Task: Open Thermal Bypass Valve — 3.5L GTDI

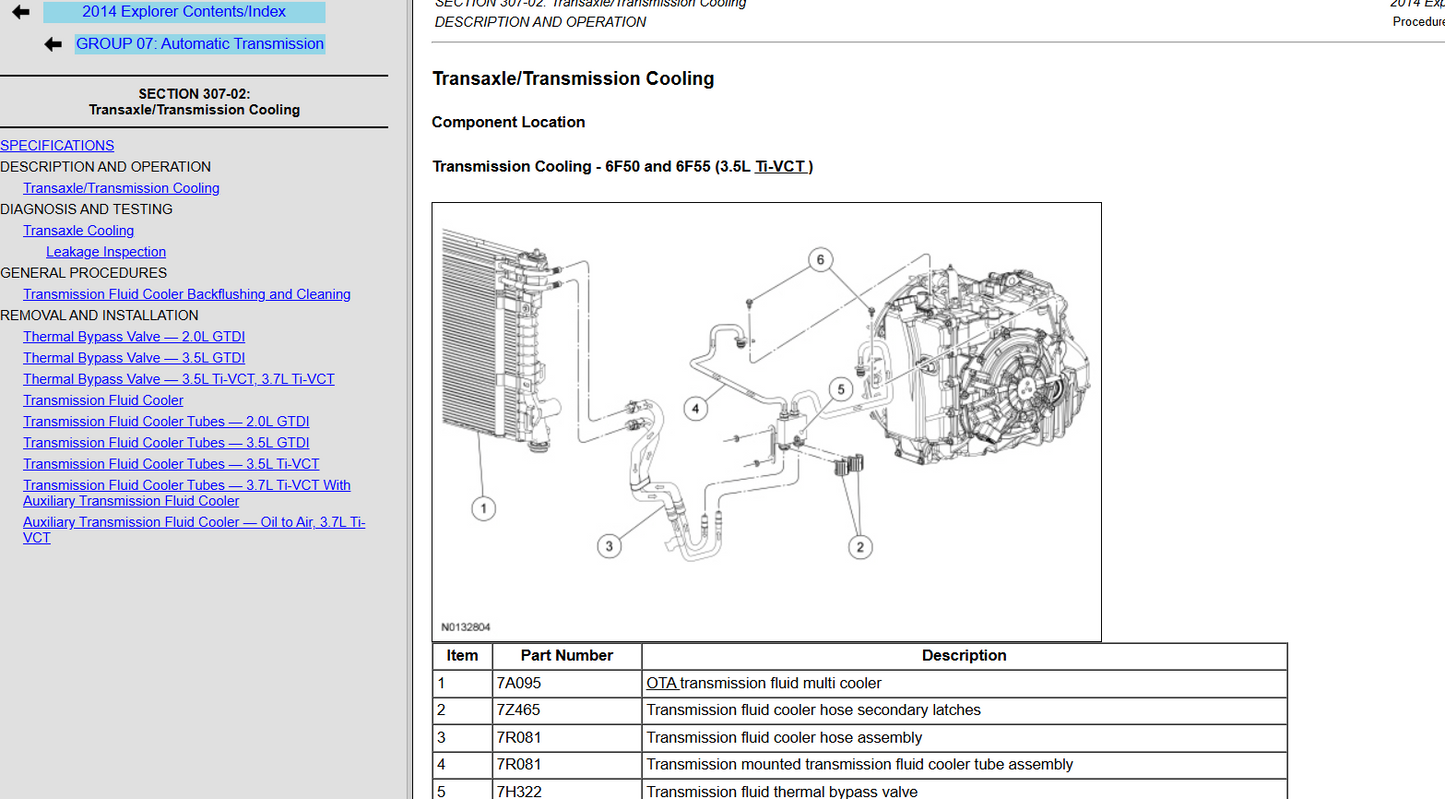Action: (x=134, y=358)
